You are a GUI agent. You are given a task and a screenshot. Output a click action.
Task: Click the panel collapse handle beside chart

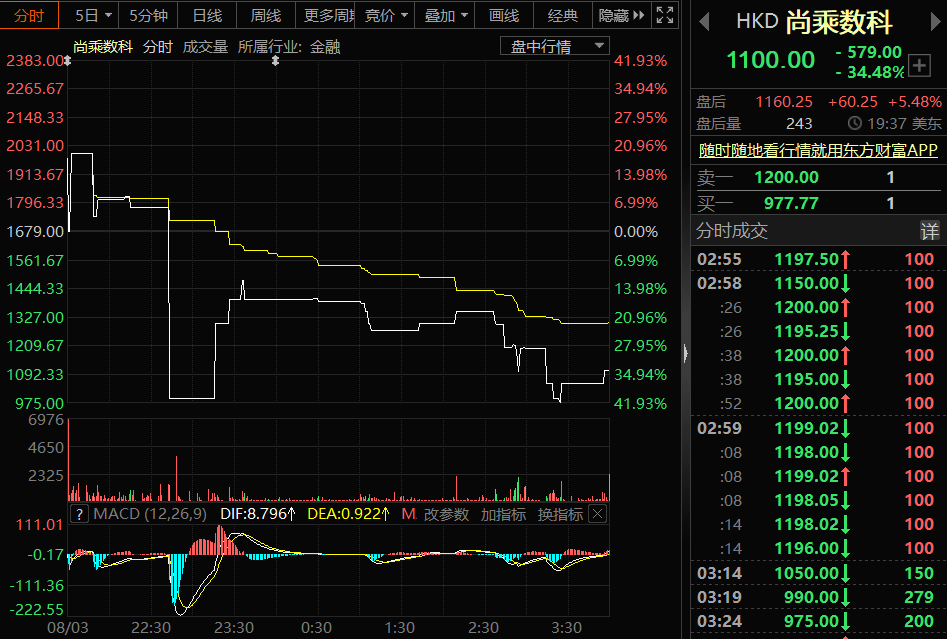tap(685, 352)
